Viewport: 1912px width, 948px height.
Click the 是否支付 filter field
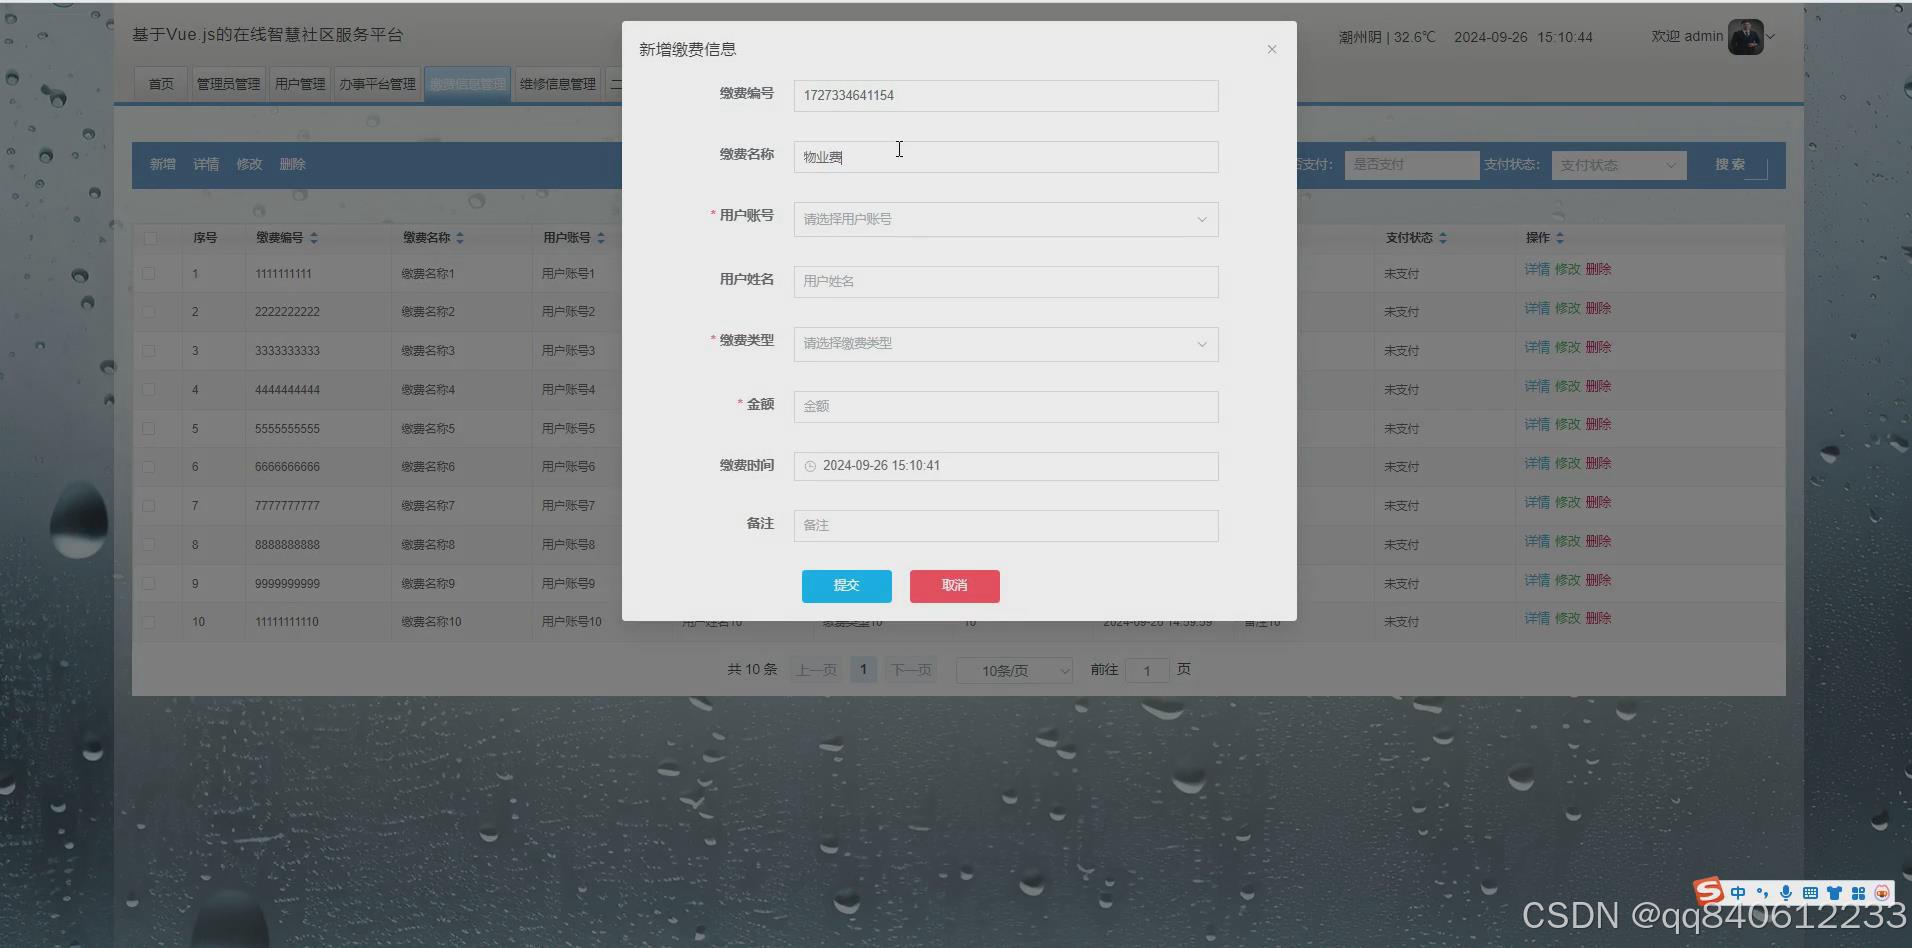(1412, 165)
